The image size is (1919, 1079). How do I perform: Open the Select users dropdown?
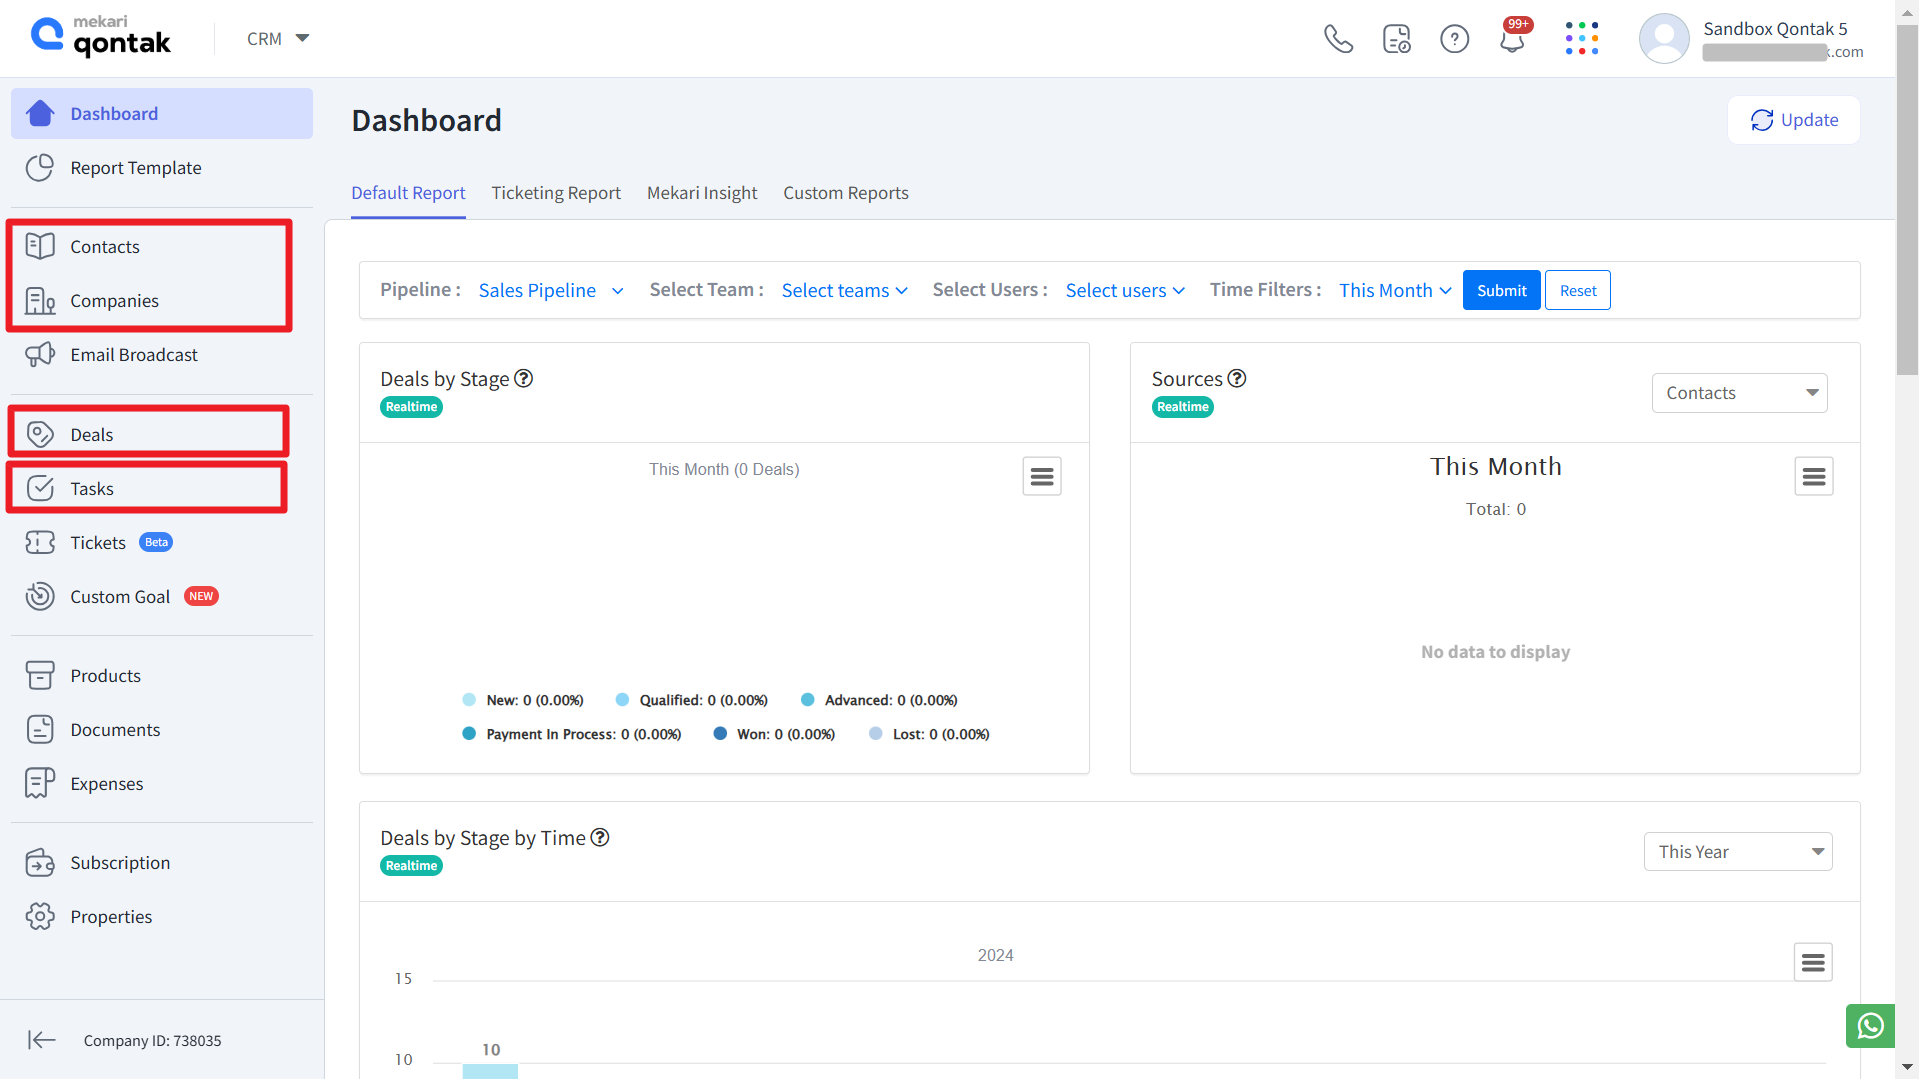(1125, 290)
